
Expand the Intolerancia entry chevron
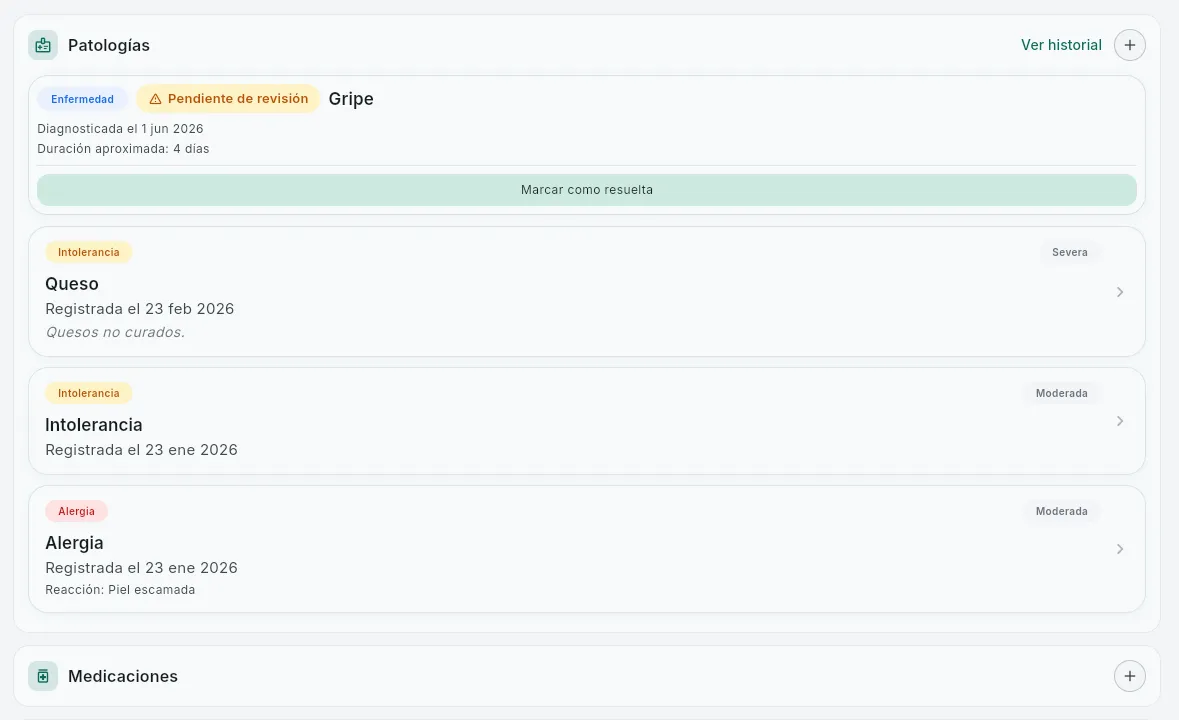pos(1120,421)
